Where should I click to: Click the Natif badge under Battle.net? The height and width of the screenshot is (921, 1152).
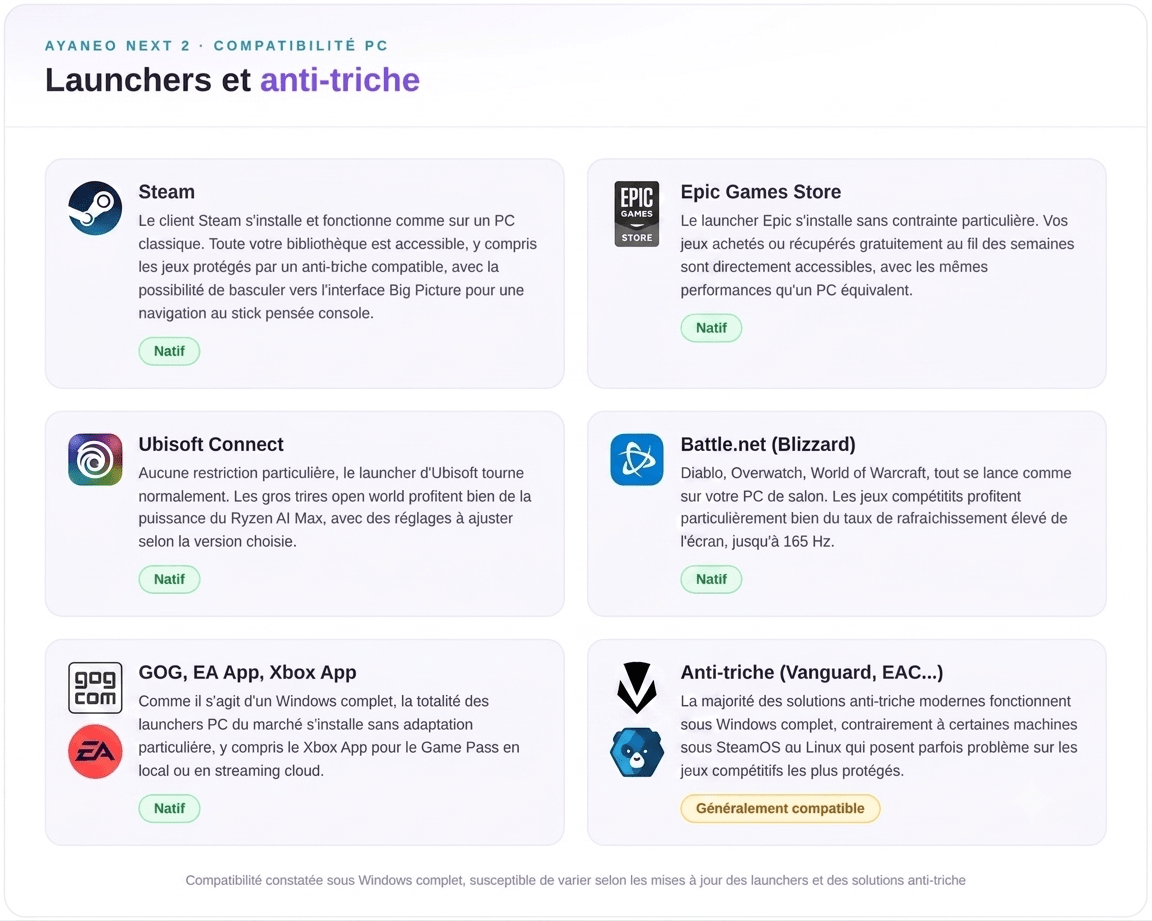tap(711, 579)
